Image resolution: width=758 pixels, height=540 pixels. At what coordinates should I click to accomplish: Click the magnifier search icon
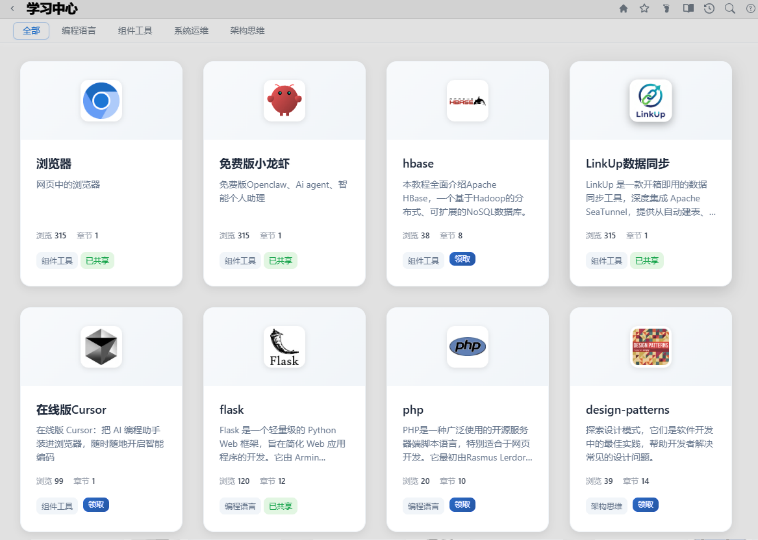click(730, 8)
